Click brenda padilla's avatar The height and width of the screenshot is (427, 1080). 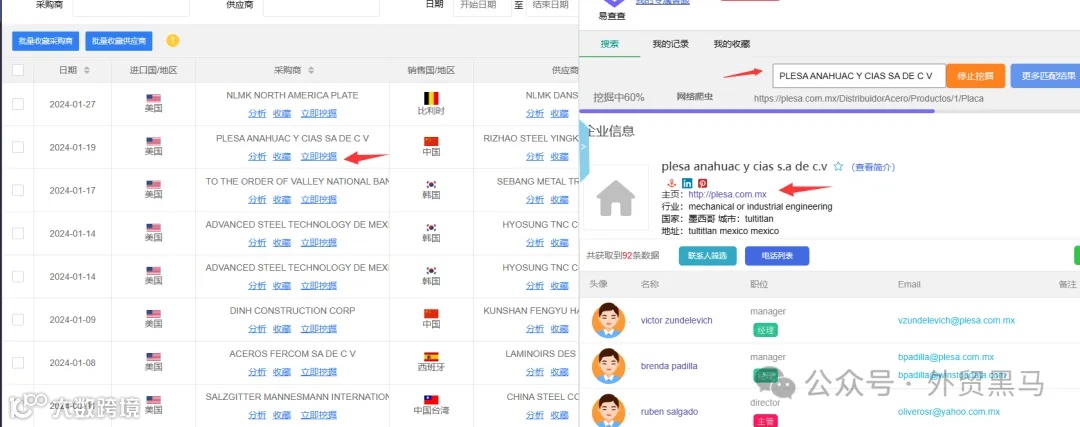[608, 366]
